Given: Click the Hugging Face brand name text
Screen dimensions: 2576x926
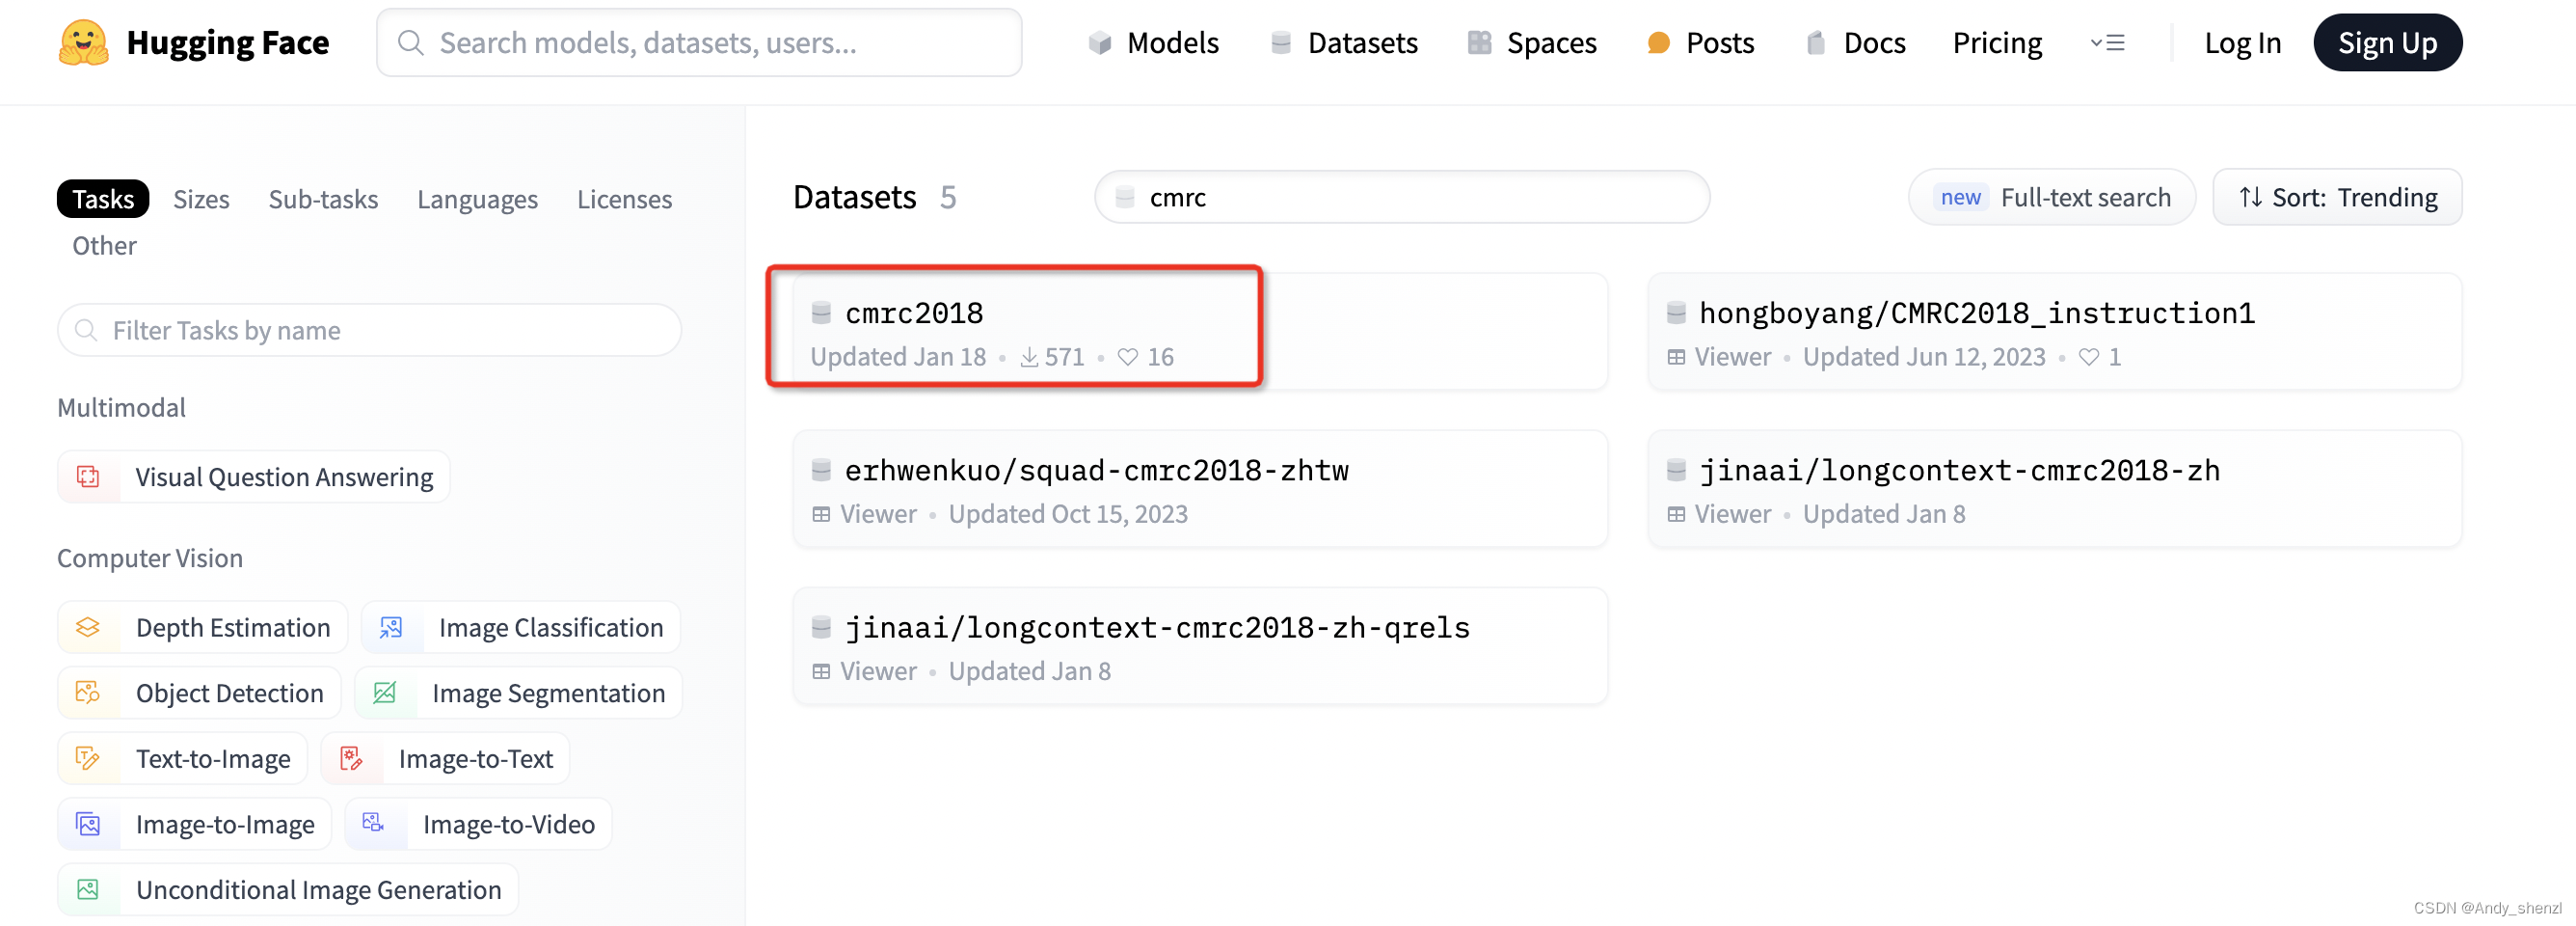Looking at the screenshot, I should [x=228, y=43].
